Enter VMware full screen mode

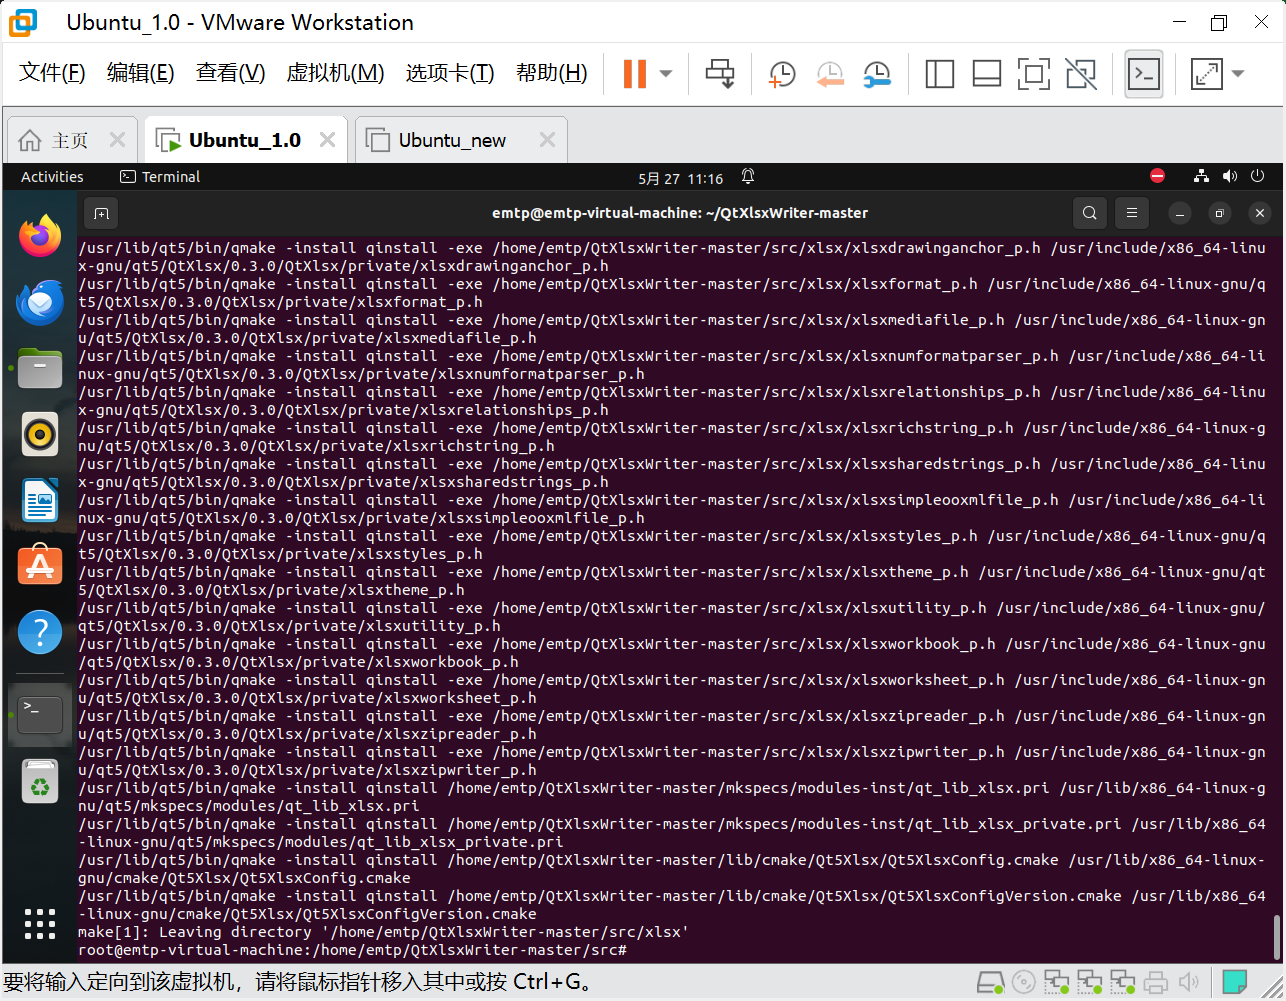click(1033, 73)
